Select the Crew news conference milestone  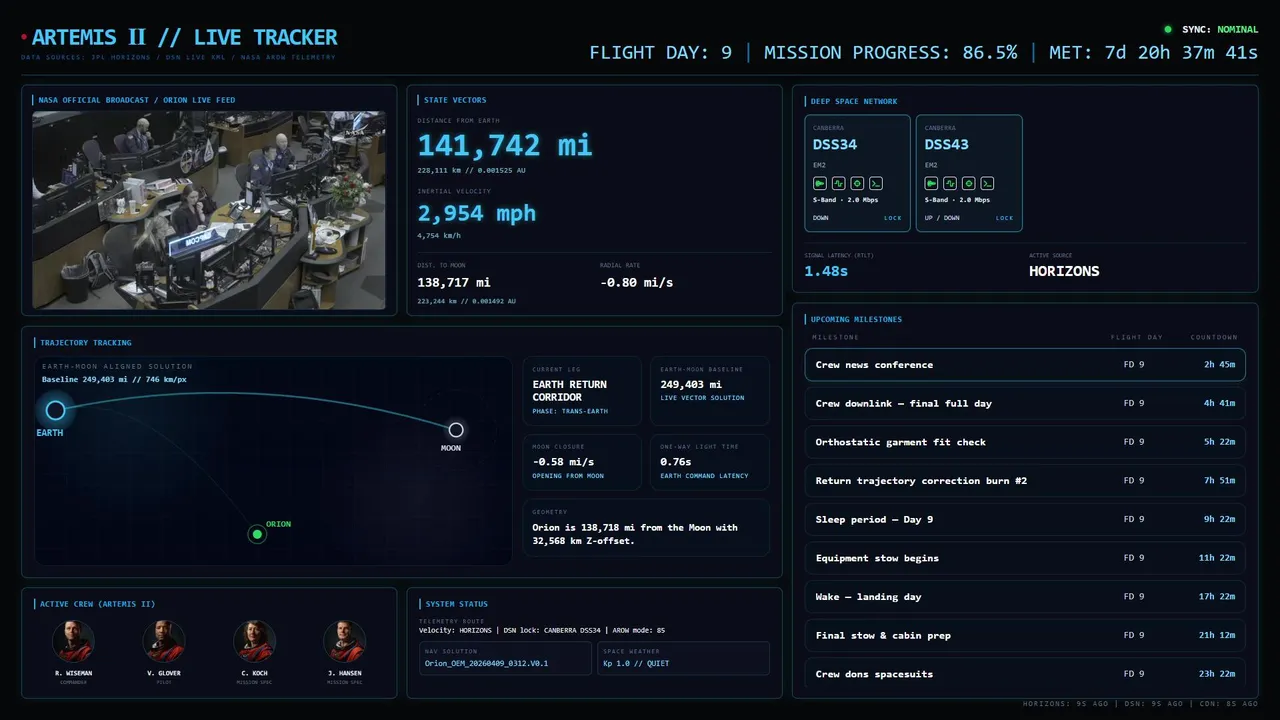click(x=1025, y=365)
